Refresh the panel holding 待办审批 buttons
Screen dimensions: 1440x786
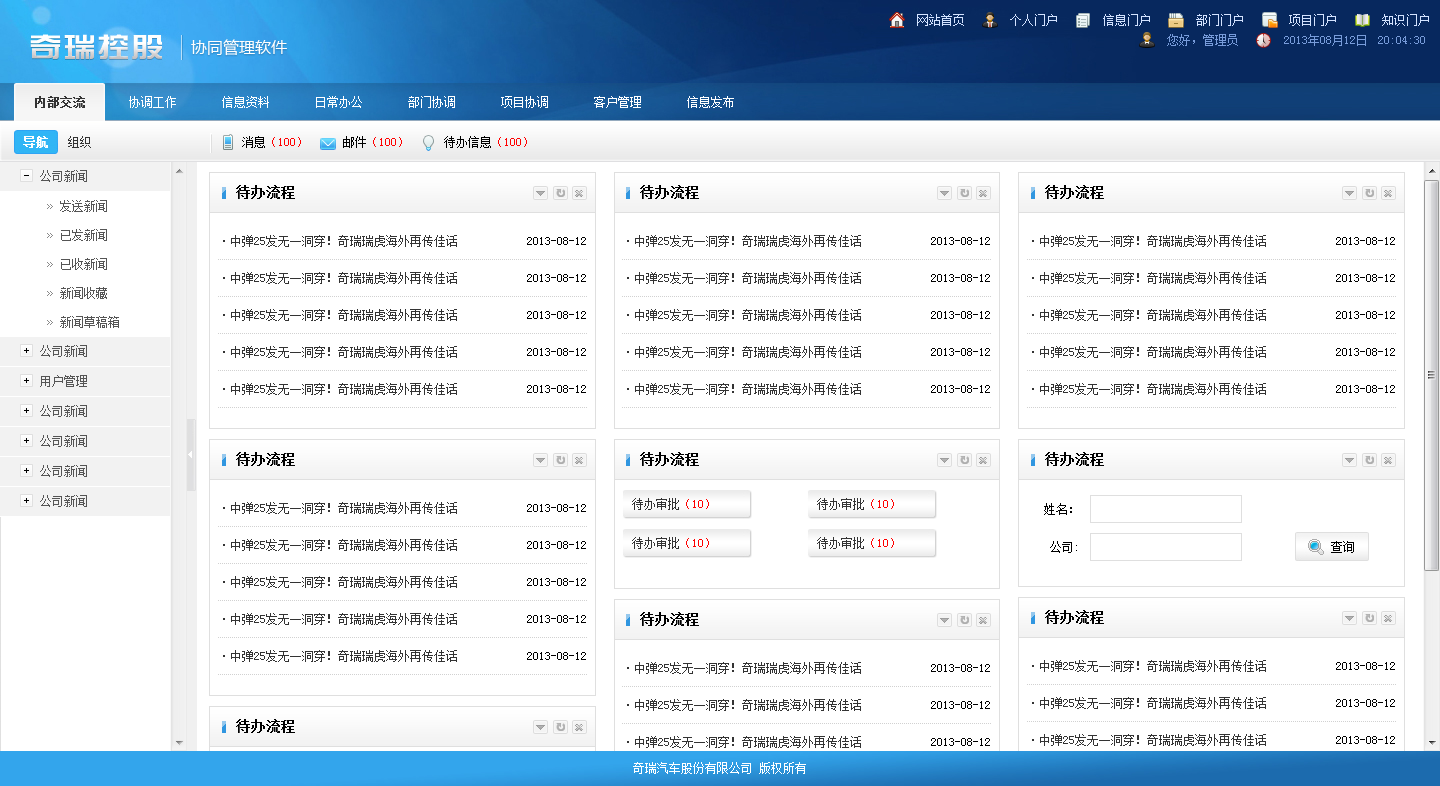964,460
